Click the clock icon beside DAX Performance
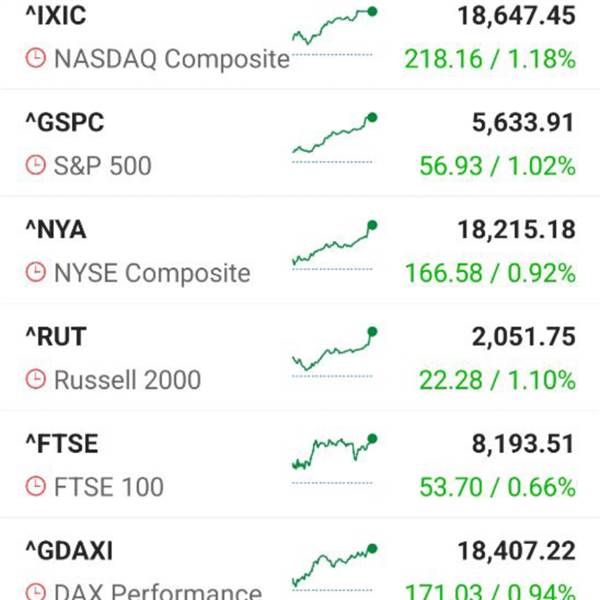 pyautogui.click(x=36, y=592)
